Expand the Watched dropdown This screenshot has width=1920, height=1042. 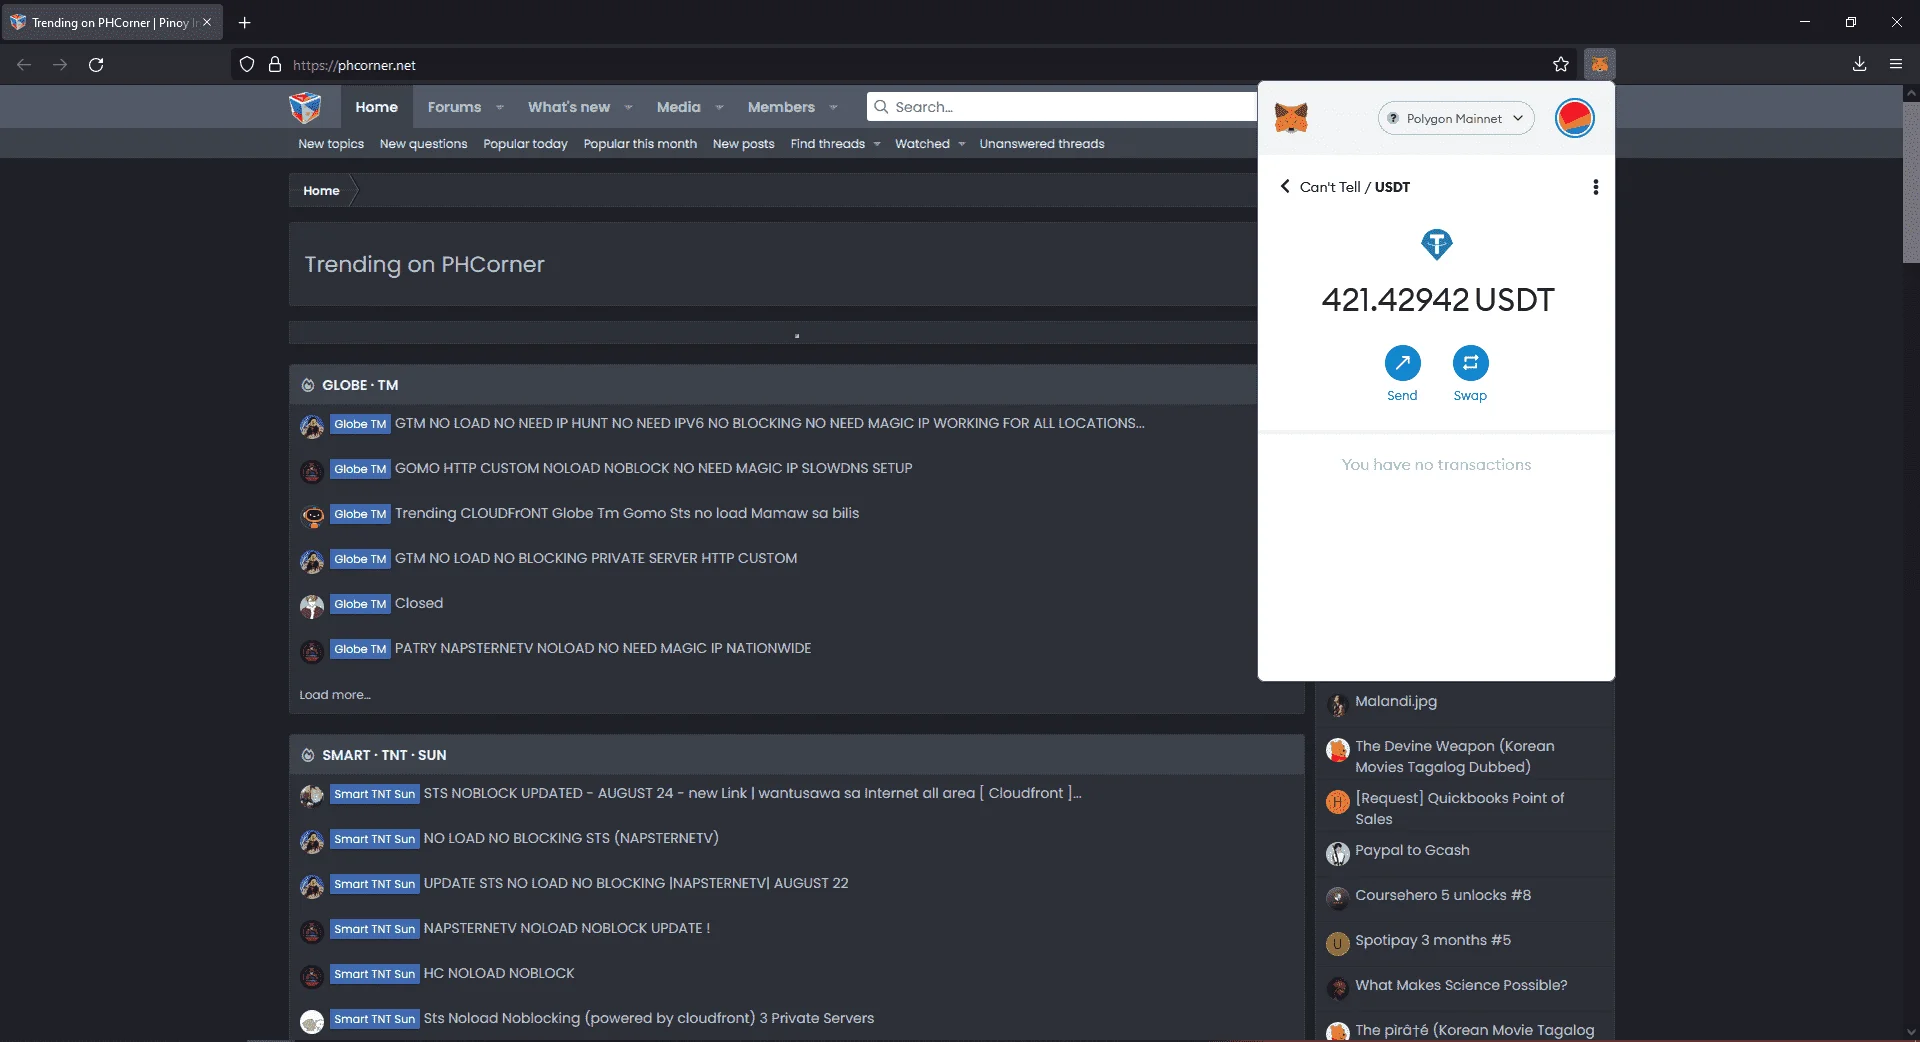pyautogui.click(x=962, y=144)
